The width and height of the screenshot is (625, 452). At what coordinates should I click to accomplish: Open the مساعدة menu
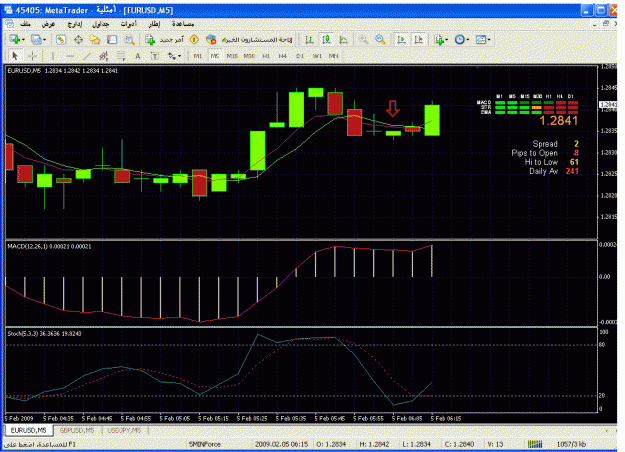[x=183, y=24]
